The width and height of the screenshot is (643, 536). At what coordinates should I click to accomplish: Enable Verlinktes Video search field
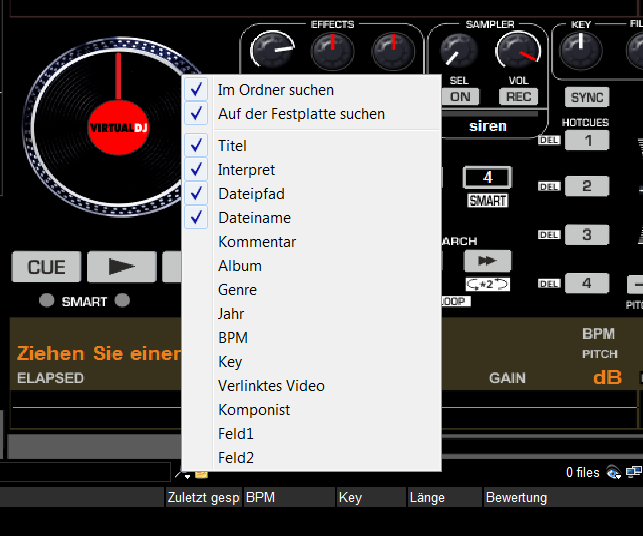(311, 385)
